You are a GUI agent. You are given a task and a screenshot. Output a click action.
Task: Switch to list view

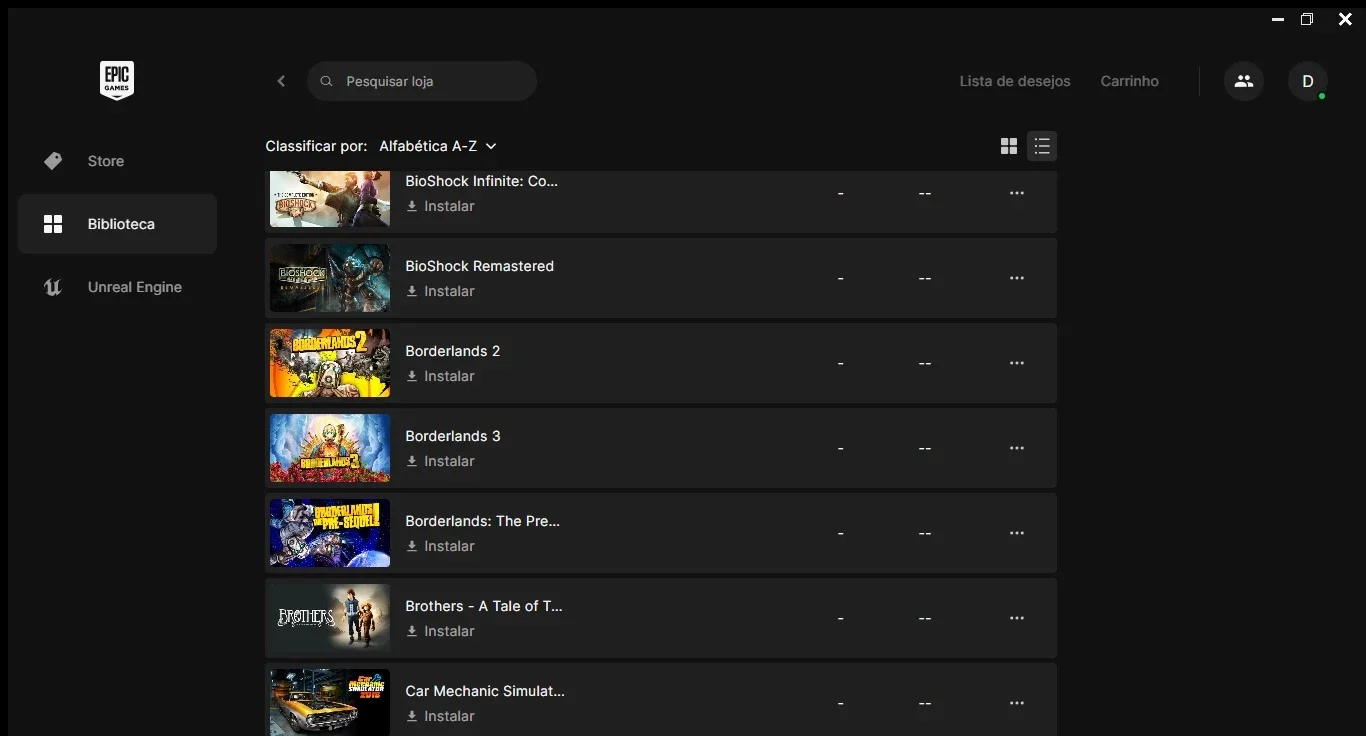(x=1042, y=147)
